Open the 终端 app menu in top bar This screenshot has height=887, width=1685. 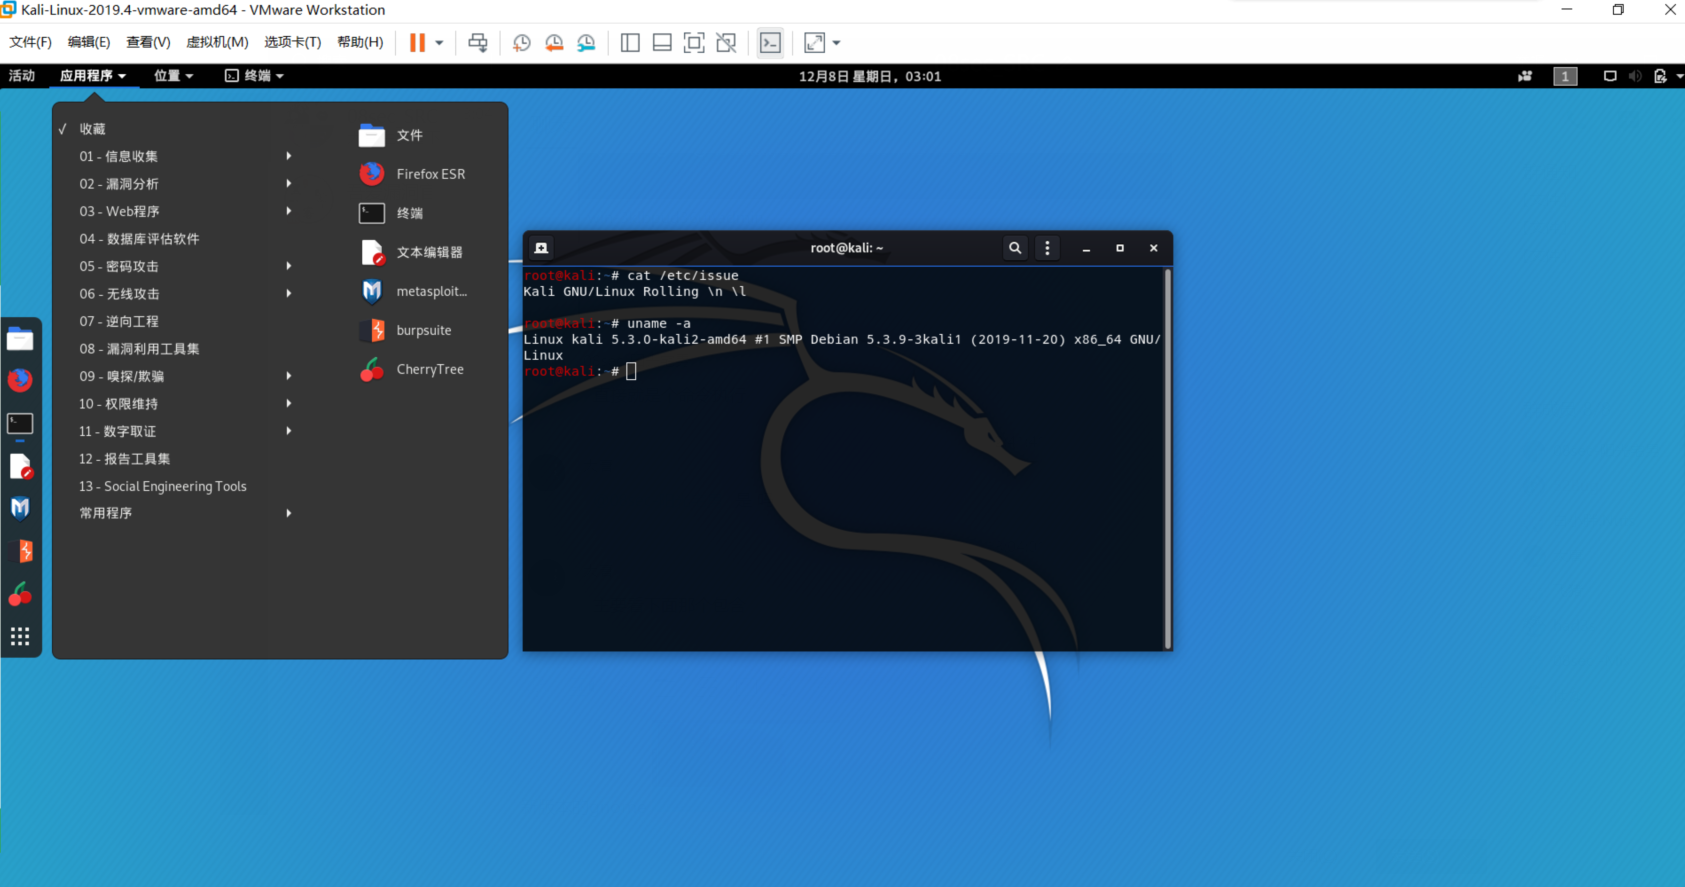pyautogui.click(x=254, y=76)
